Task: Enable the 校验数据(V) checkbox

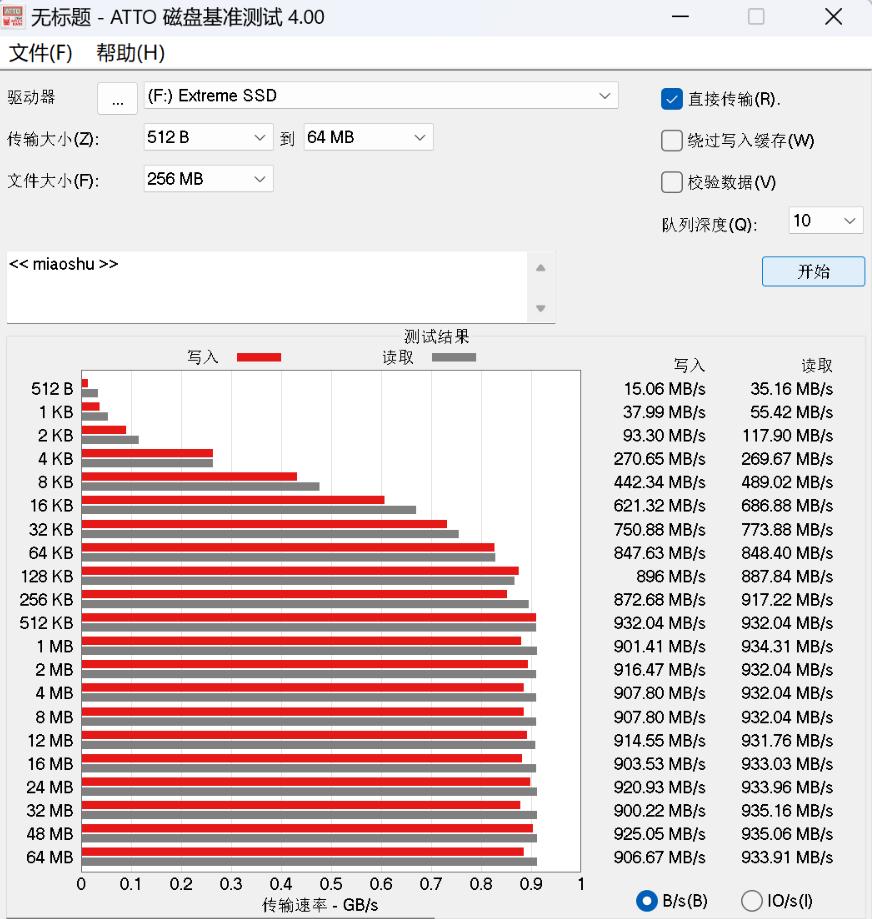Action: 671,181
